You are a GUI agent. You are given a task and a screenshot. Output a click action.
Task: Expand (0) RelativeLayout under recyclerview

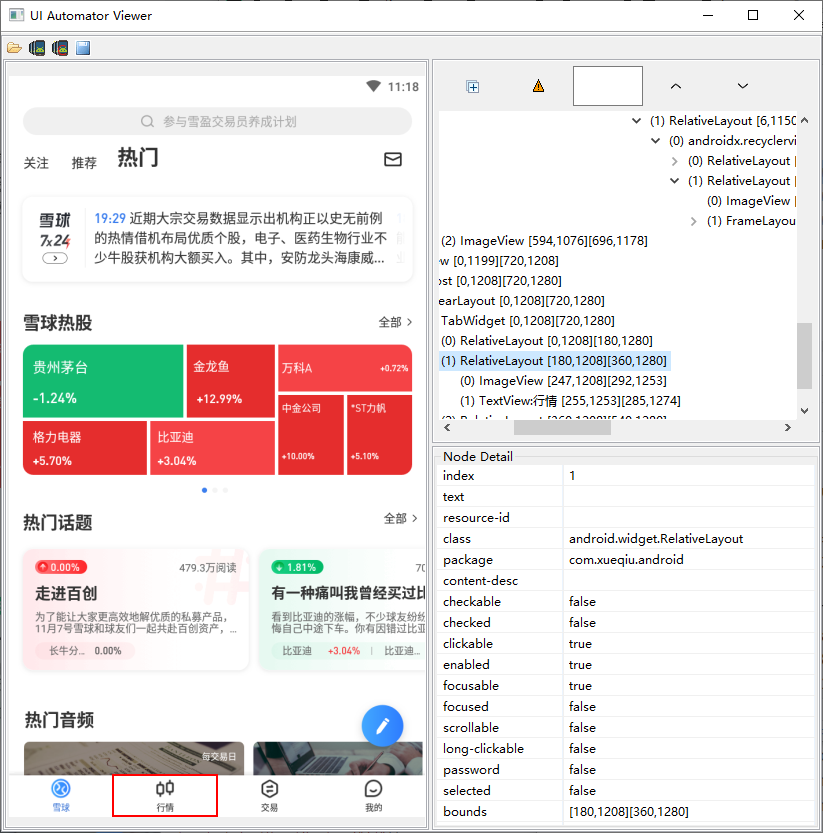click(x=675, y=161)
